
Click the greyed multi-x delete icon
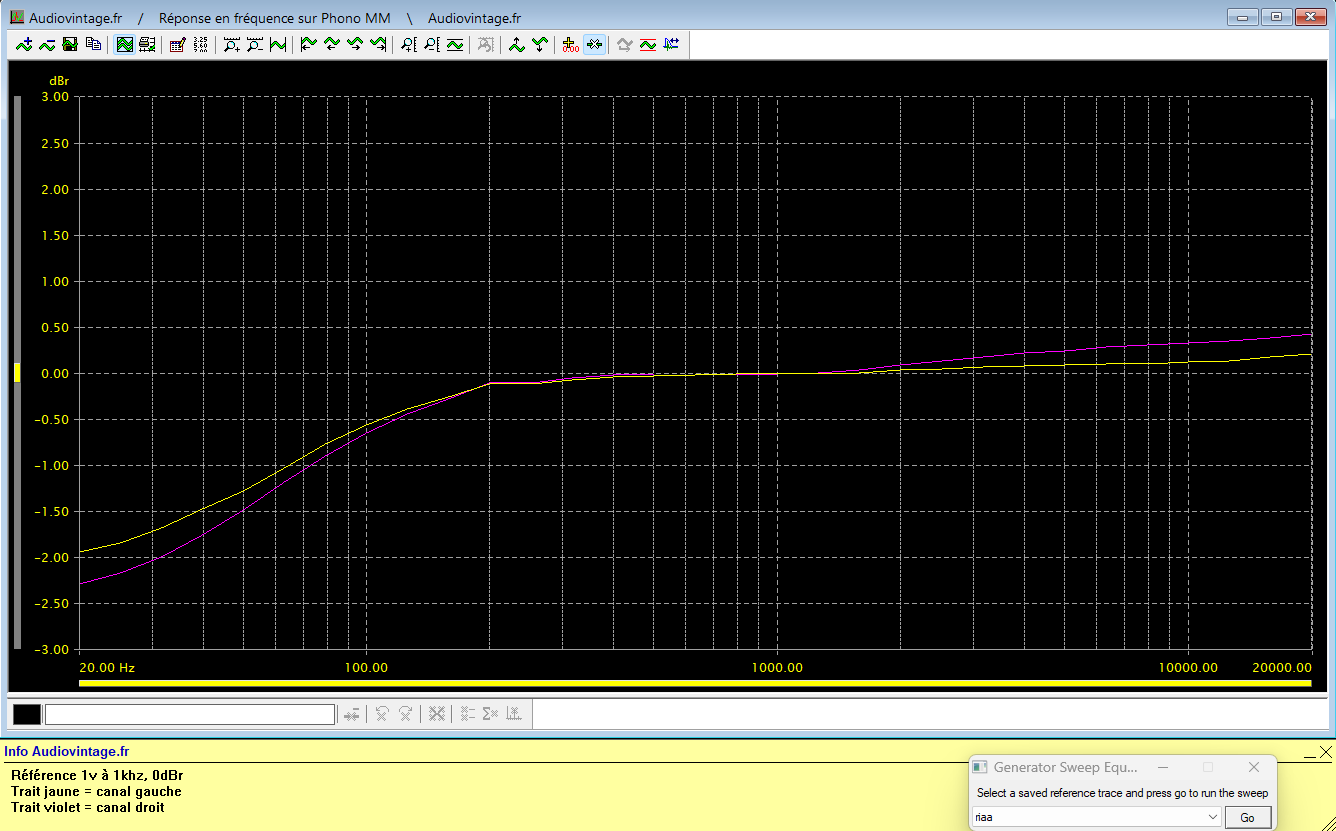[x=437, y=714]
